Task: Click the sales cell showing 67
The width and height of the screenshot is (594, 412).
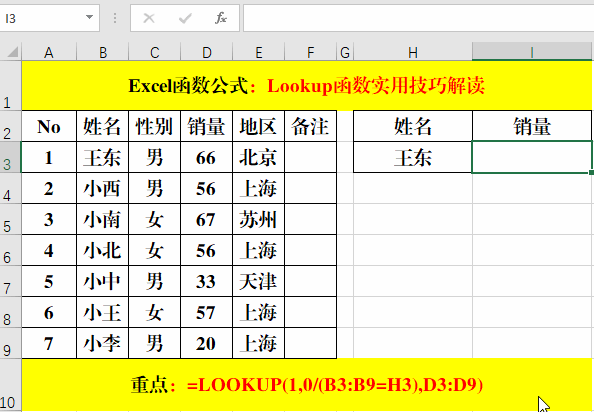Action: pyautogui.click(x=206, y=219)
